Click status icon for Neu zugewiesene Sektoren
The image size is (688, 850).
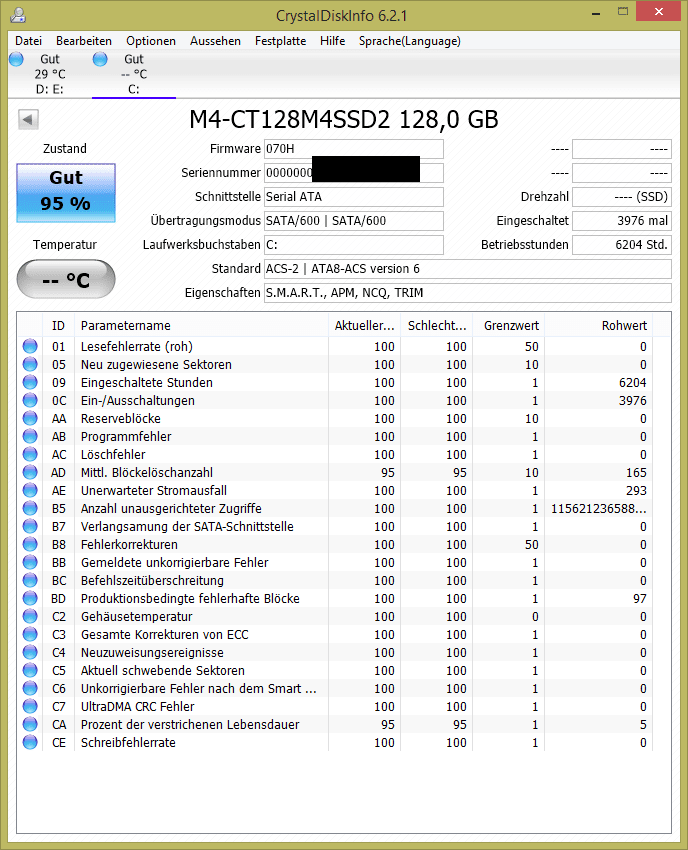point(30,364)
